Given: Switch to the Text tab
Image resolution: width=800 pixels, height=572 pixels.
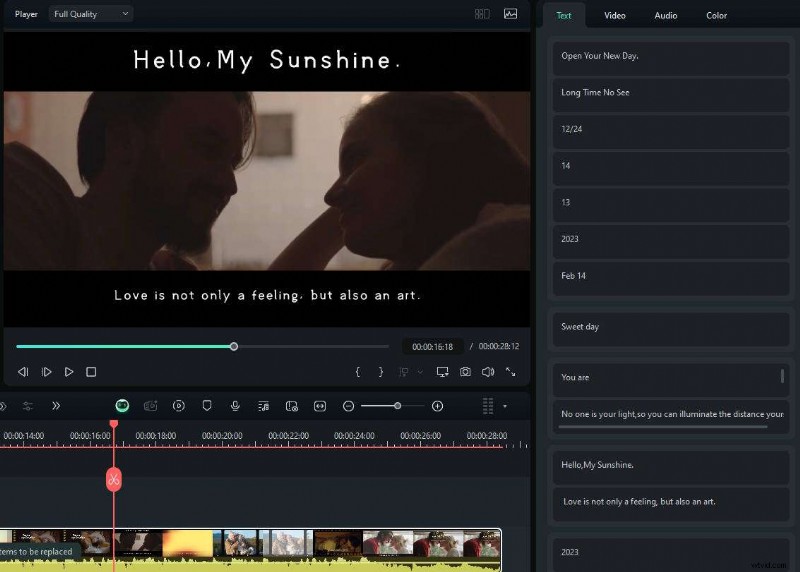Looking at the screenshot, I should [564, 15].
